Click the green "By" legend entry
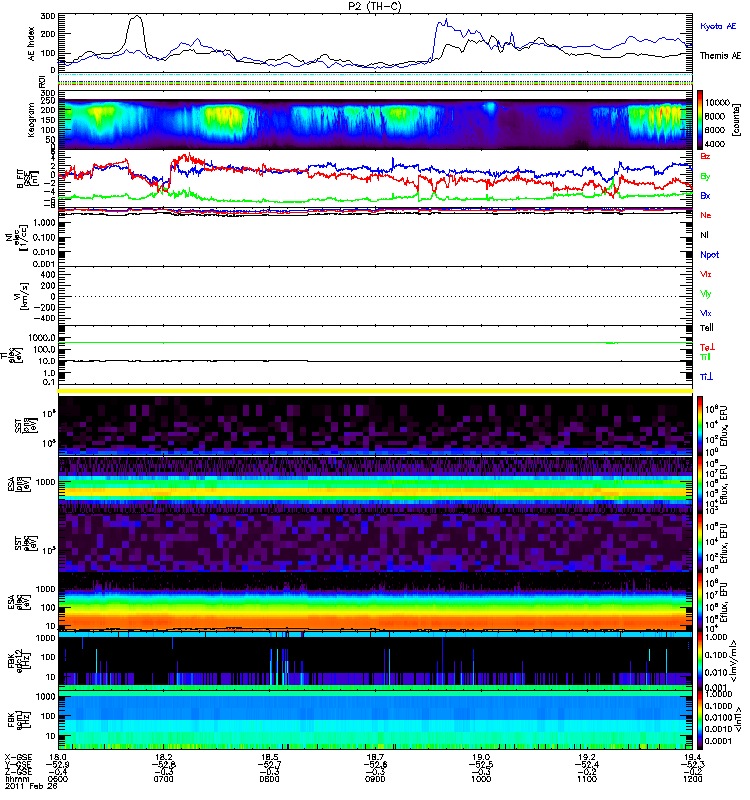The width and height of the screenshot is (750, 800). pos(705,177)
